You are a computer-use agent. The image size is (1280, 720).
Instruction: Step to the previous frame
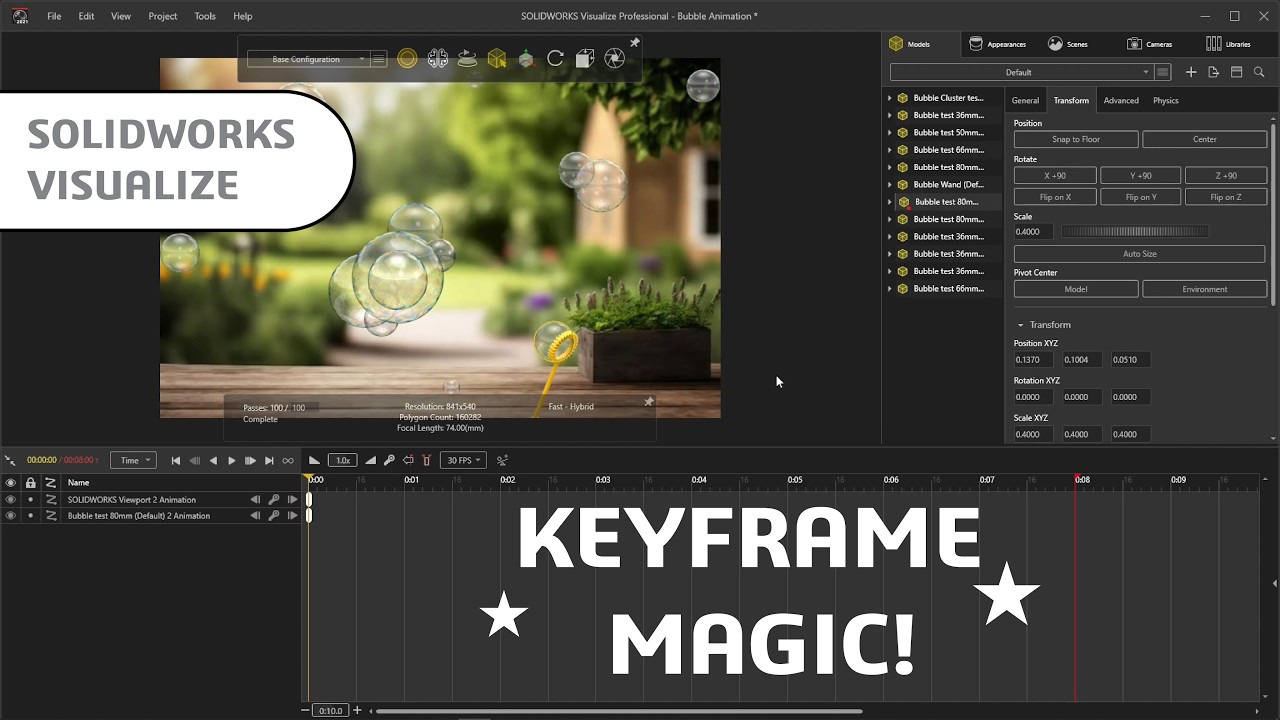pyautogui.click(x=194, y=460)
